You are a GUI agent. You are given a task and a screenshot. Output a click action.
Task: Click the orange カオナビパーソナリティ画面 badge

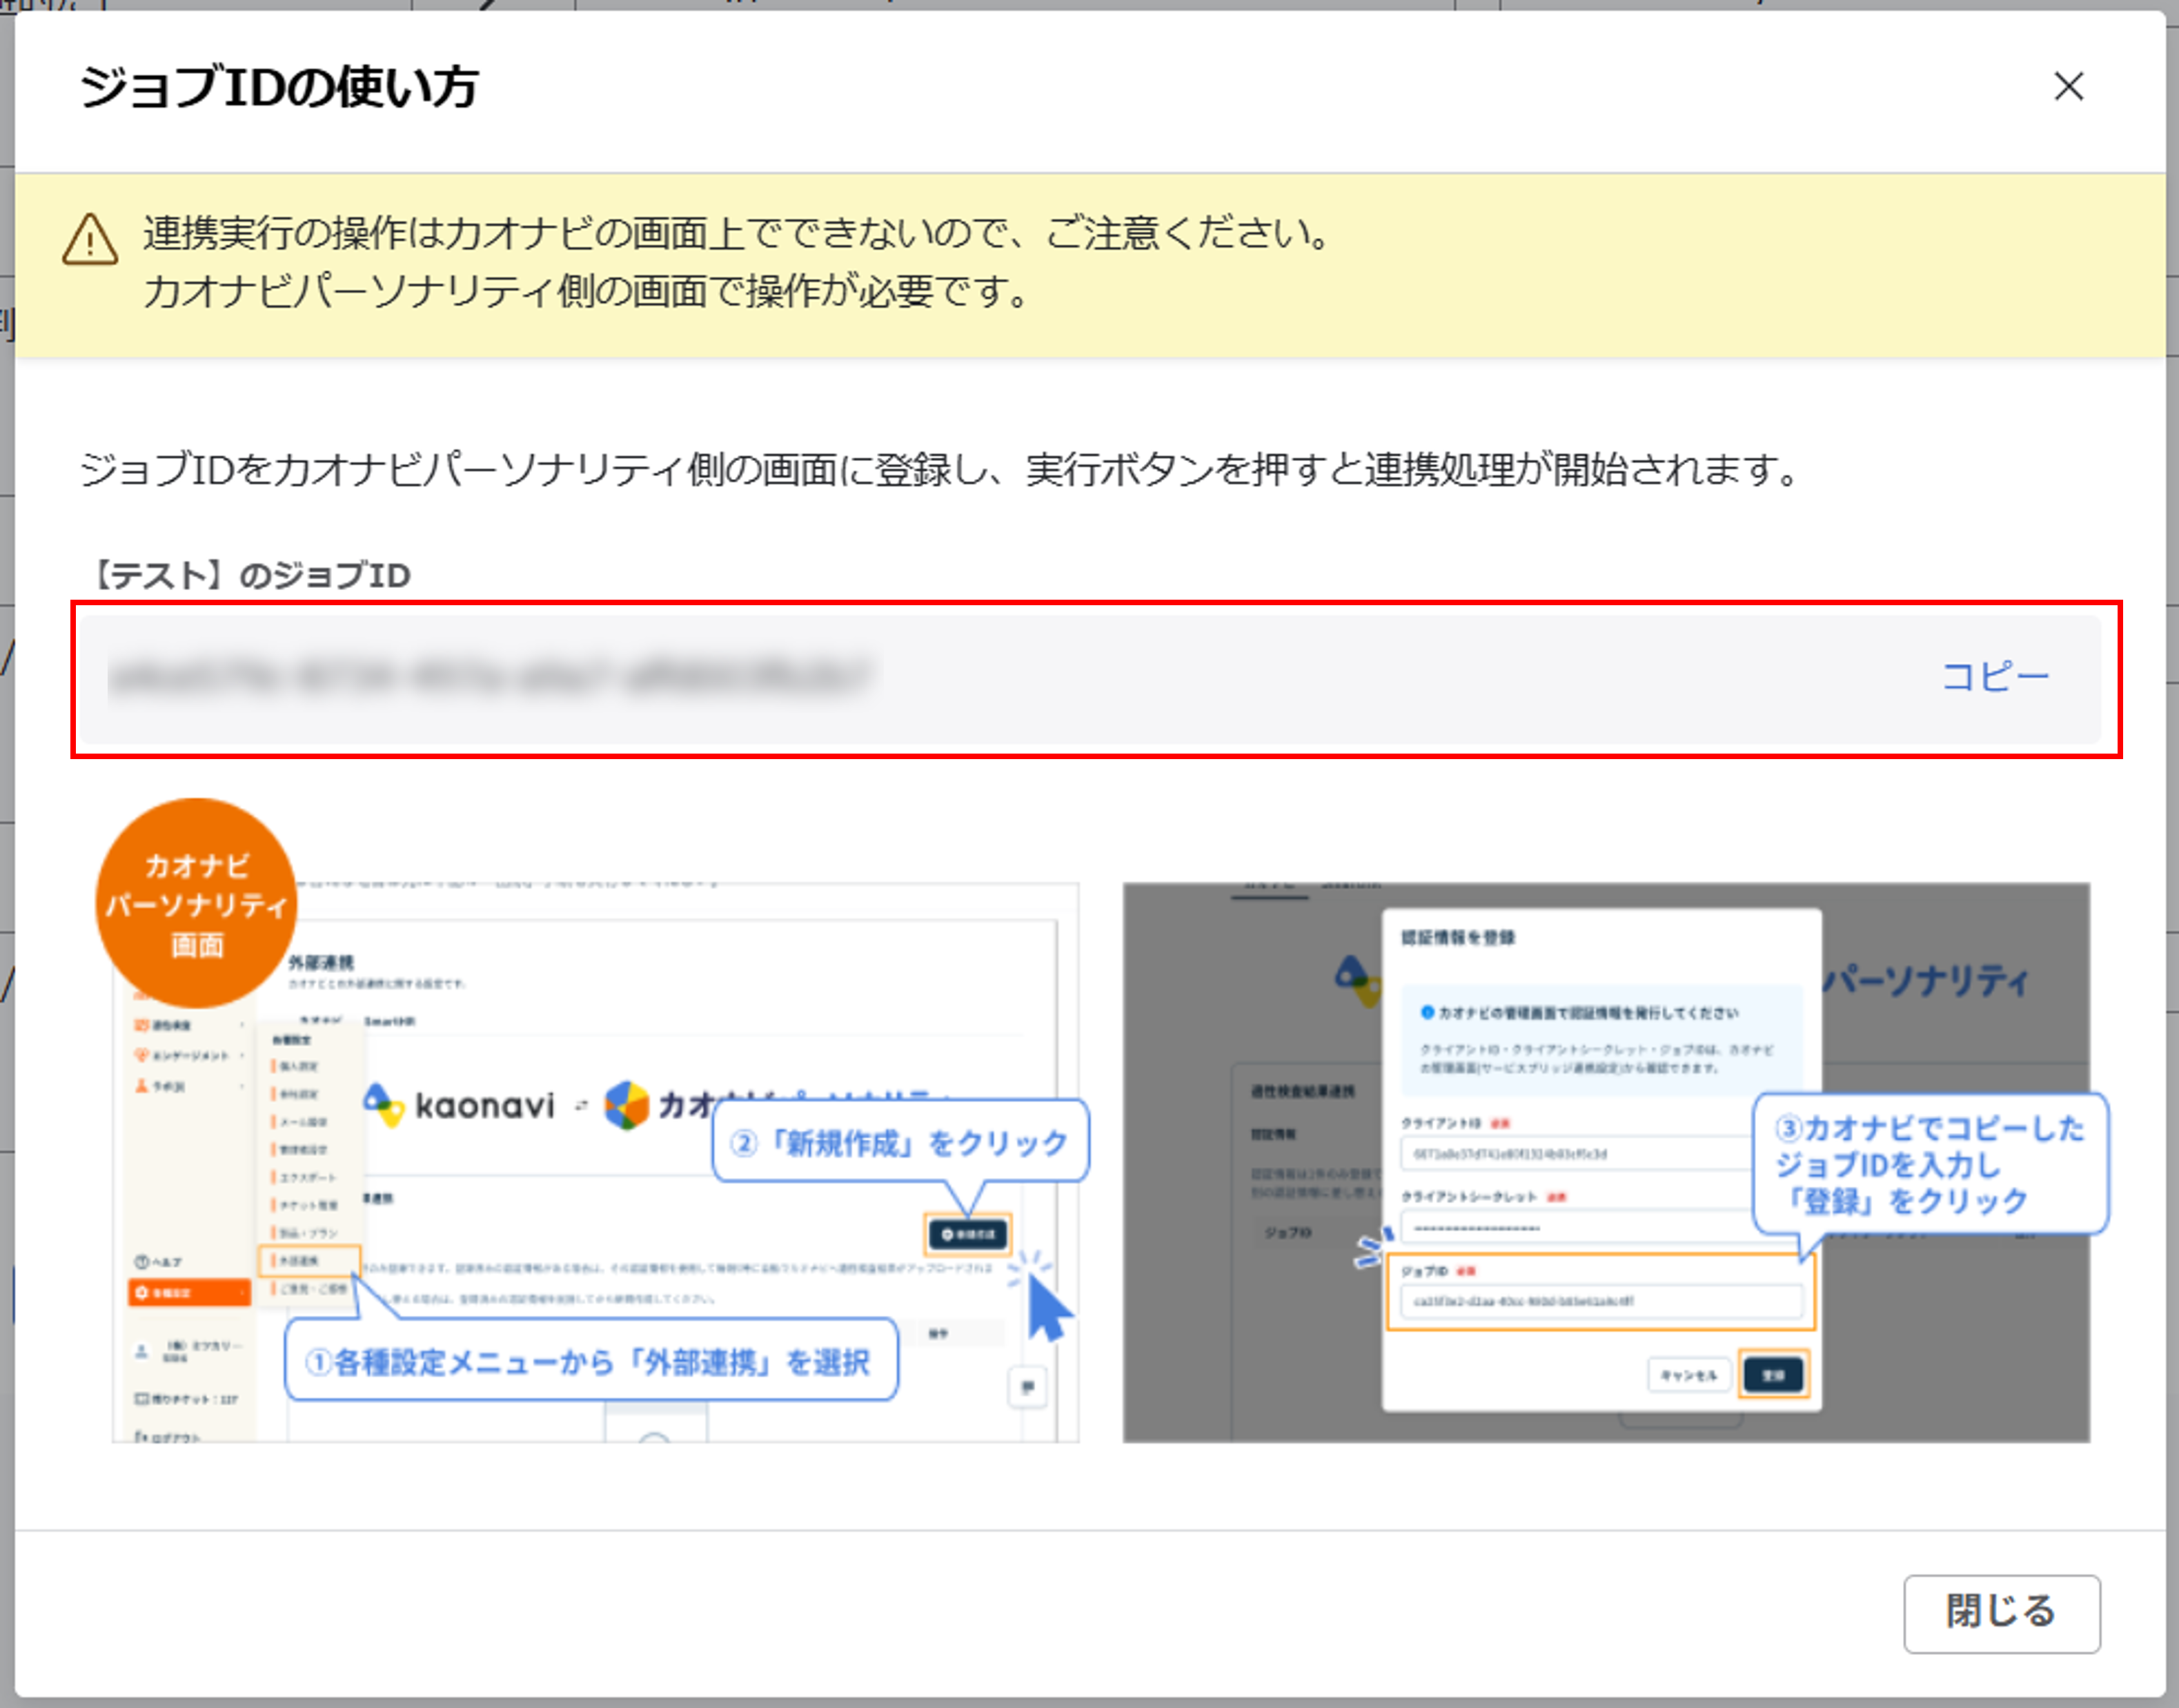click(x=196, y=902)
